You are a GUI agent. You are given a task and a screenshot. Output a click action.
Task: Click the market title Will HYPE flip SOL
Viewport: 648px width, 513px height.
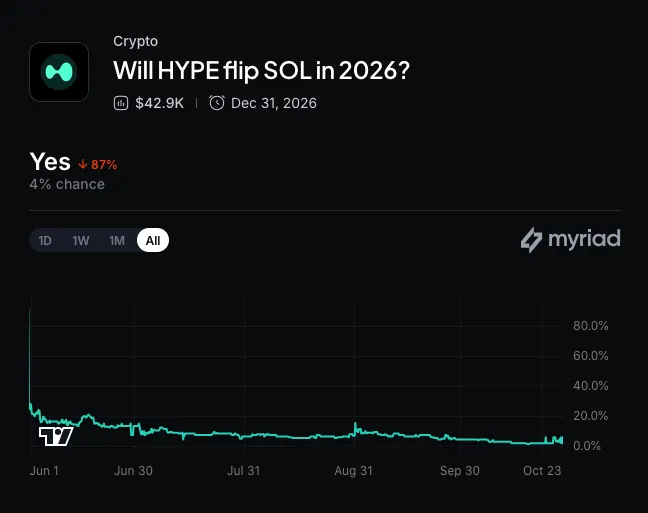point(261,70)
